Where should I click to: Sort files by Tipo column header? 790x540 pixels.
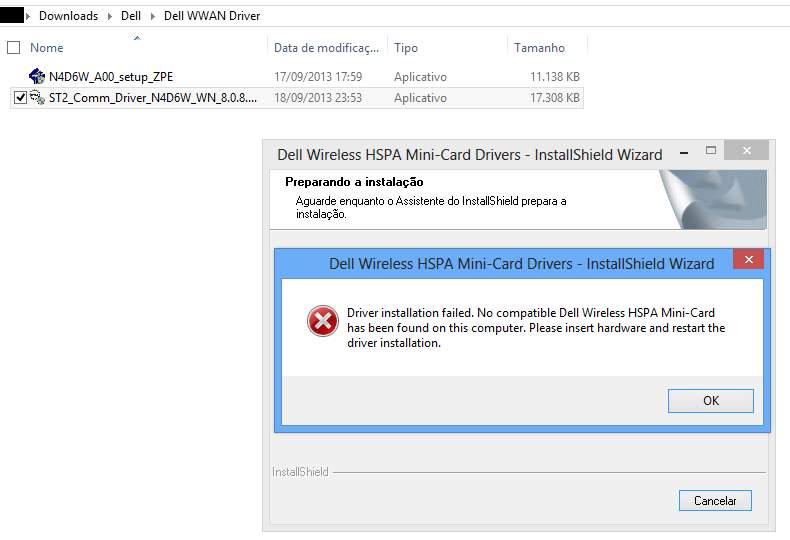406,48
